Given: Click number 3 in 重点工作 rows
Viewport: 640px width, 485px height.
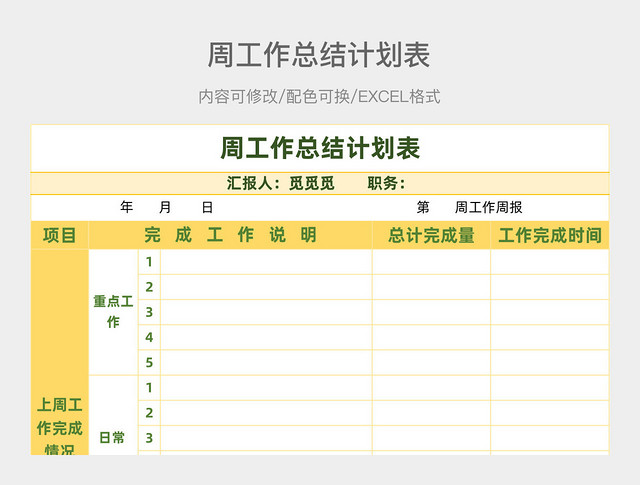Looking at the screenshot, I should tap(149, 312).
